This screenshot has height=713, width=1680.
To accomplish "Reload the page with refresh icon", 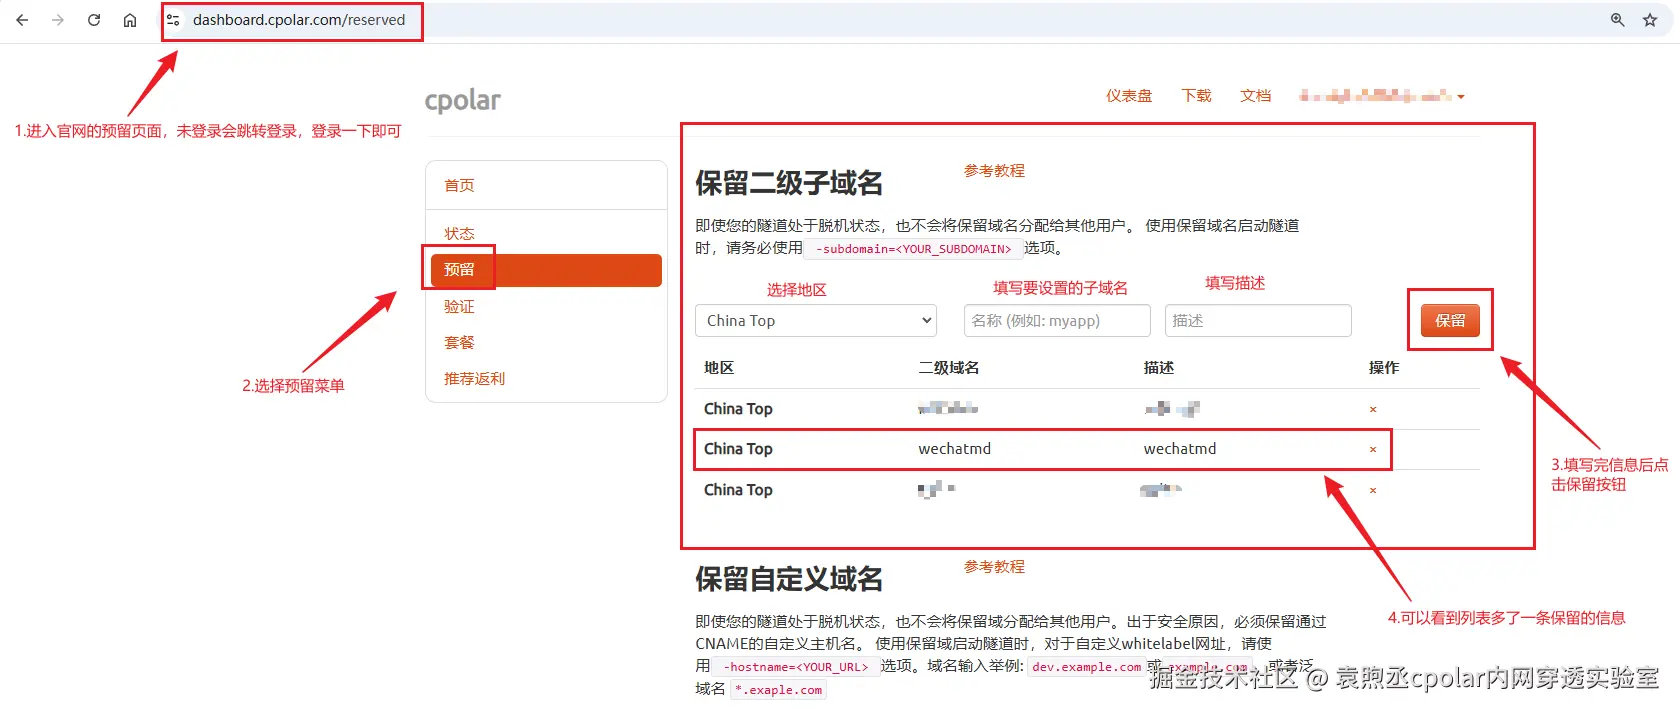I will (94, 20).
